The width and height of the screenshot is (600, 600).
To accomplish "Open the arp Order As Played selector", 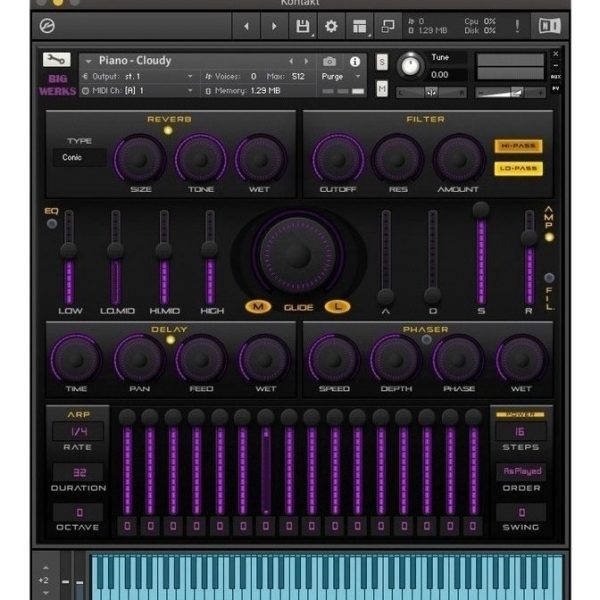I will click(522, 471).
